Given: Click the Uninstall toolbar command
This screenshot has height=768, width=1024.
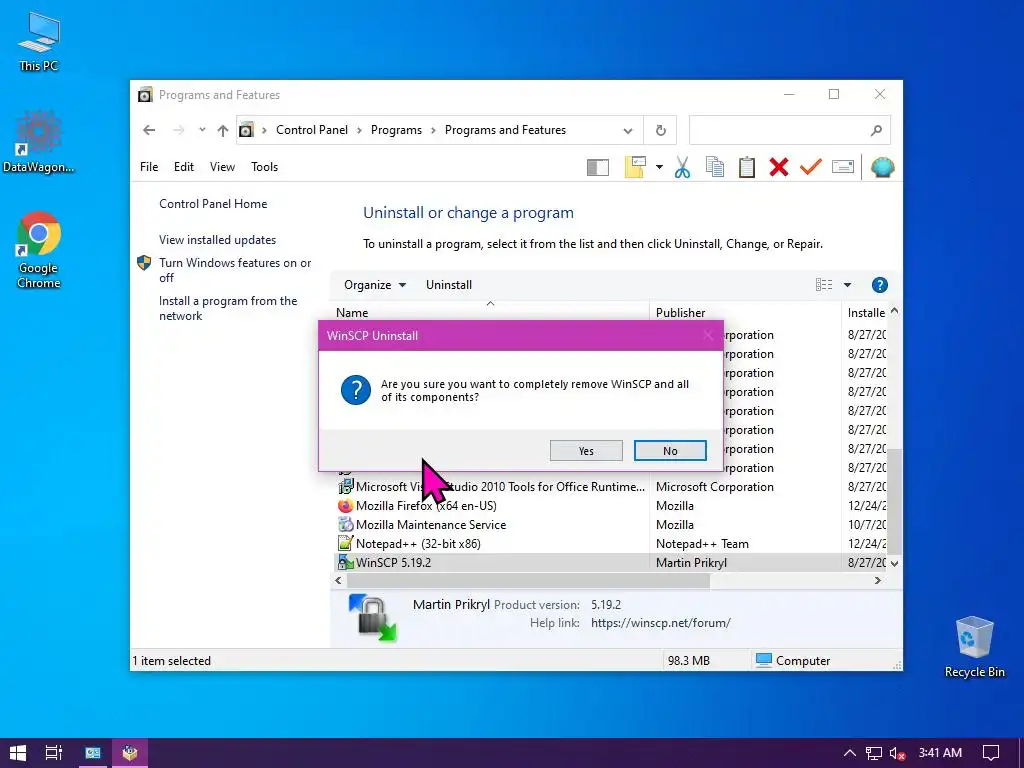Looking at the screenshot, I should [449, 285].
